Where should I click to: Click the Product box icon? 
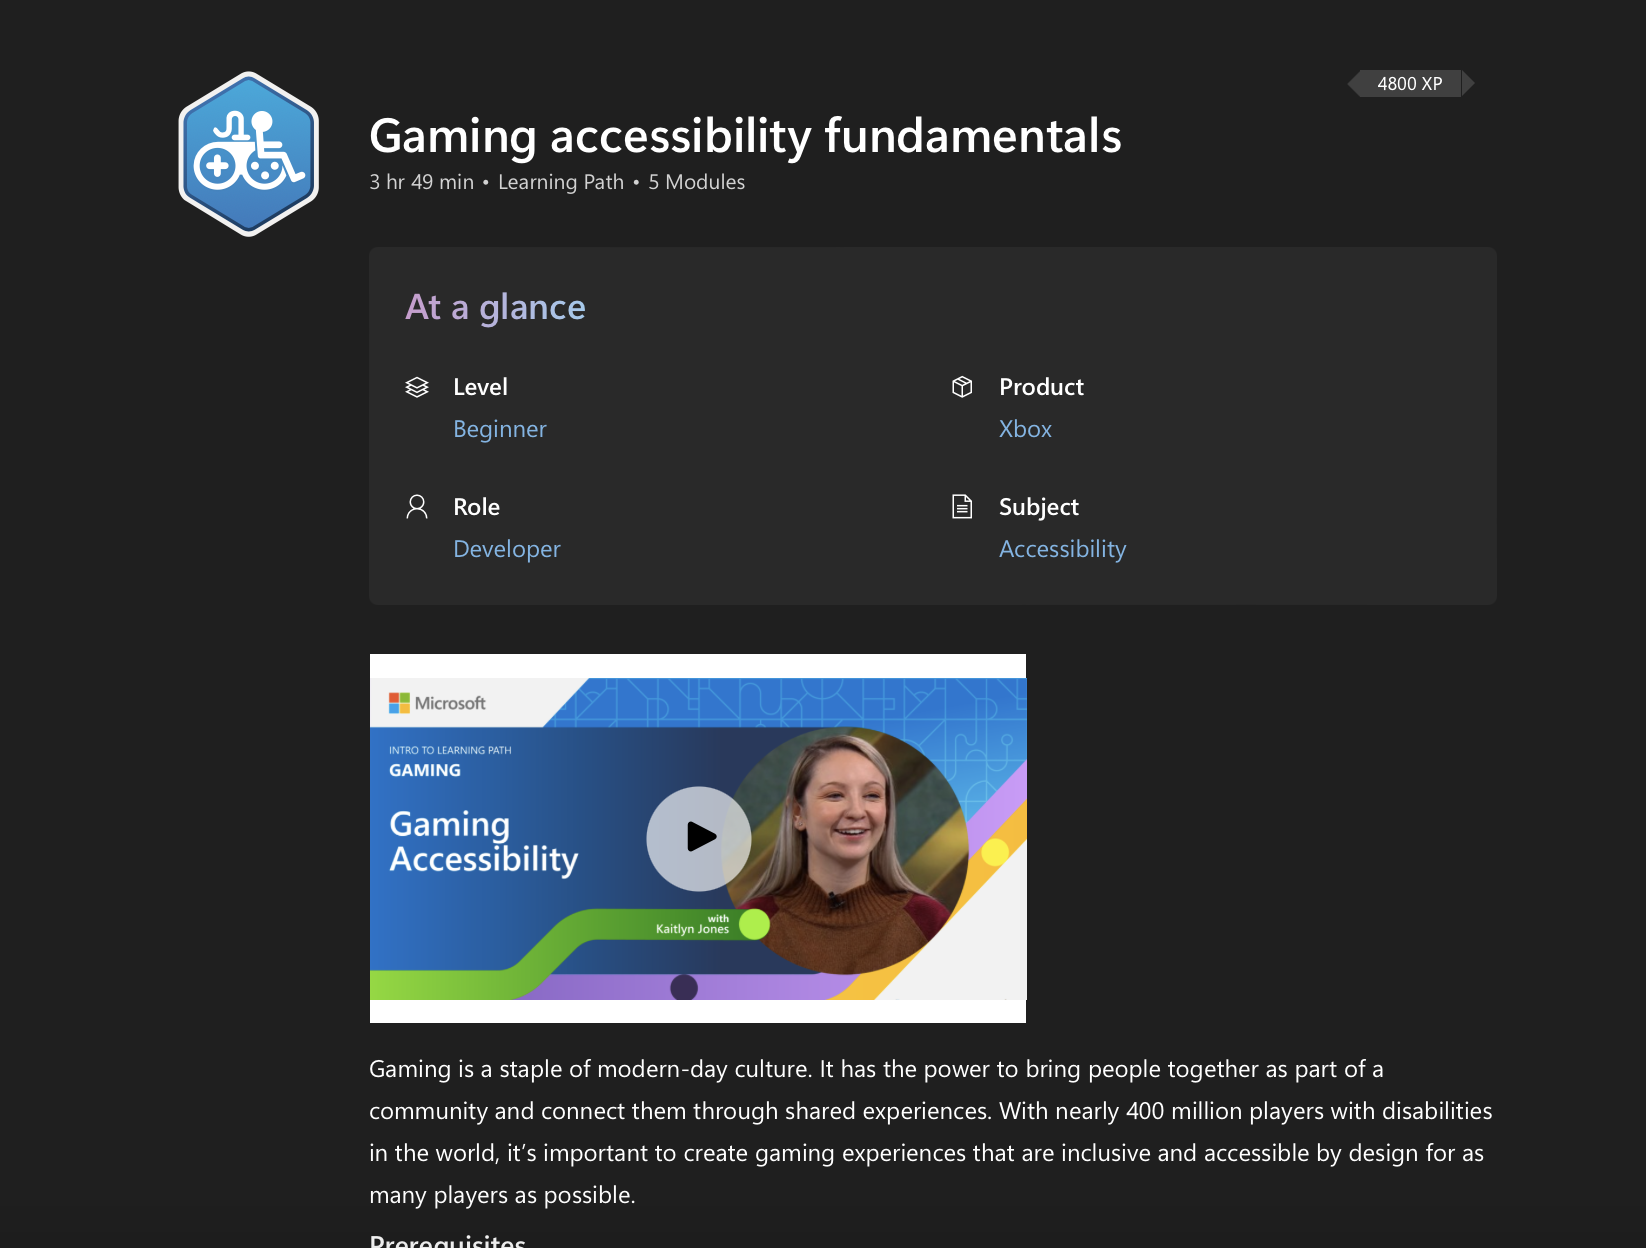pyautogui.click(x=962, y=387)
